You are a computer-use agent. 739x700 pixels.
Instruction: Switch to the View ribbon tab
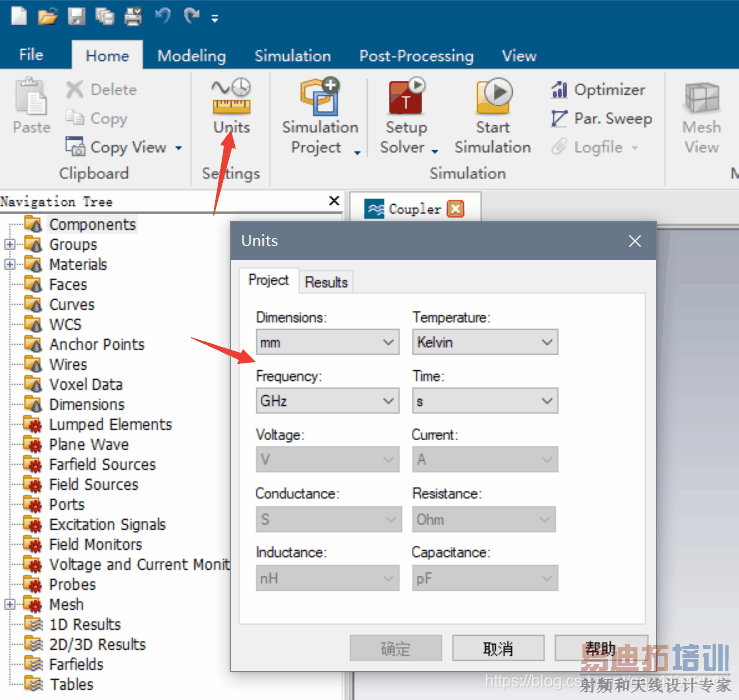click(519, 56)
